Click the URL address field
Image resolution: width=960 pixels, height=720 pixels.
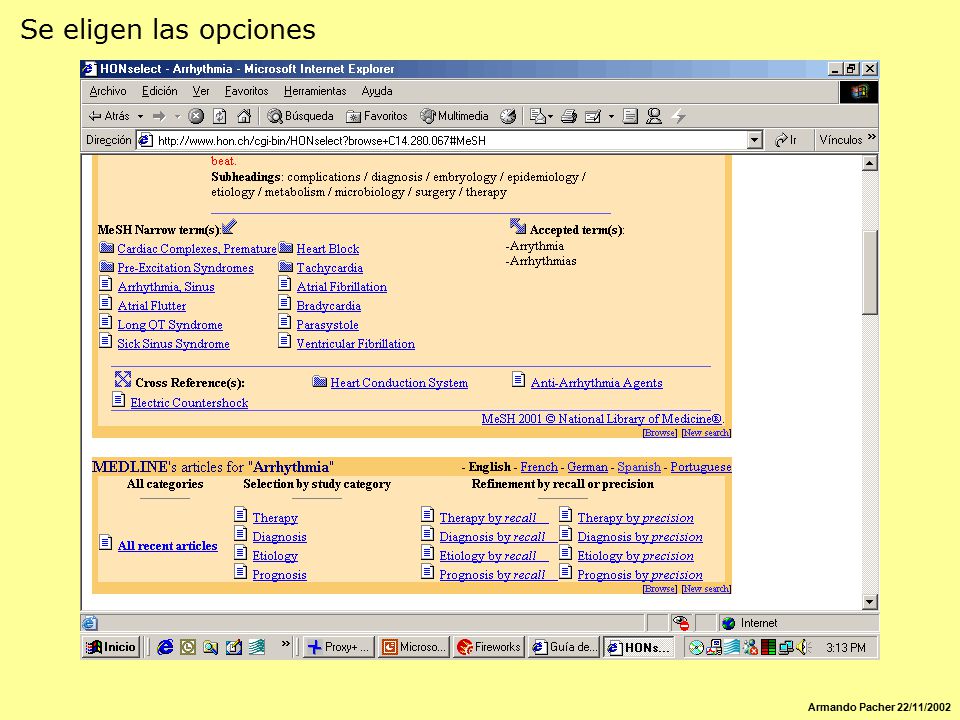(451, 140)
